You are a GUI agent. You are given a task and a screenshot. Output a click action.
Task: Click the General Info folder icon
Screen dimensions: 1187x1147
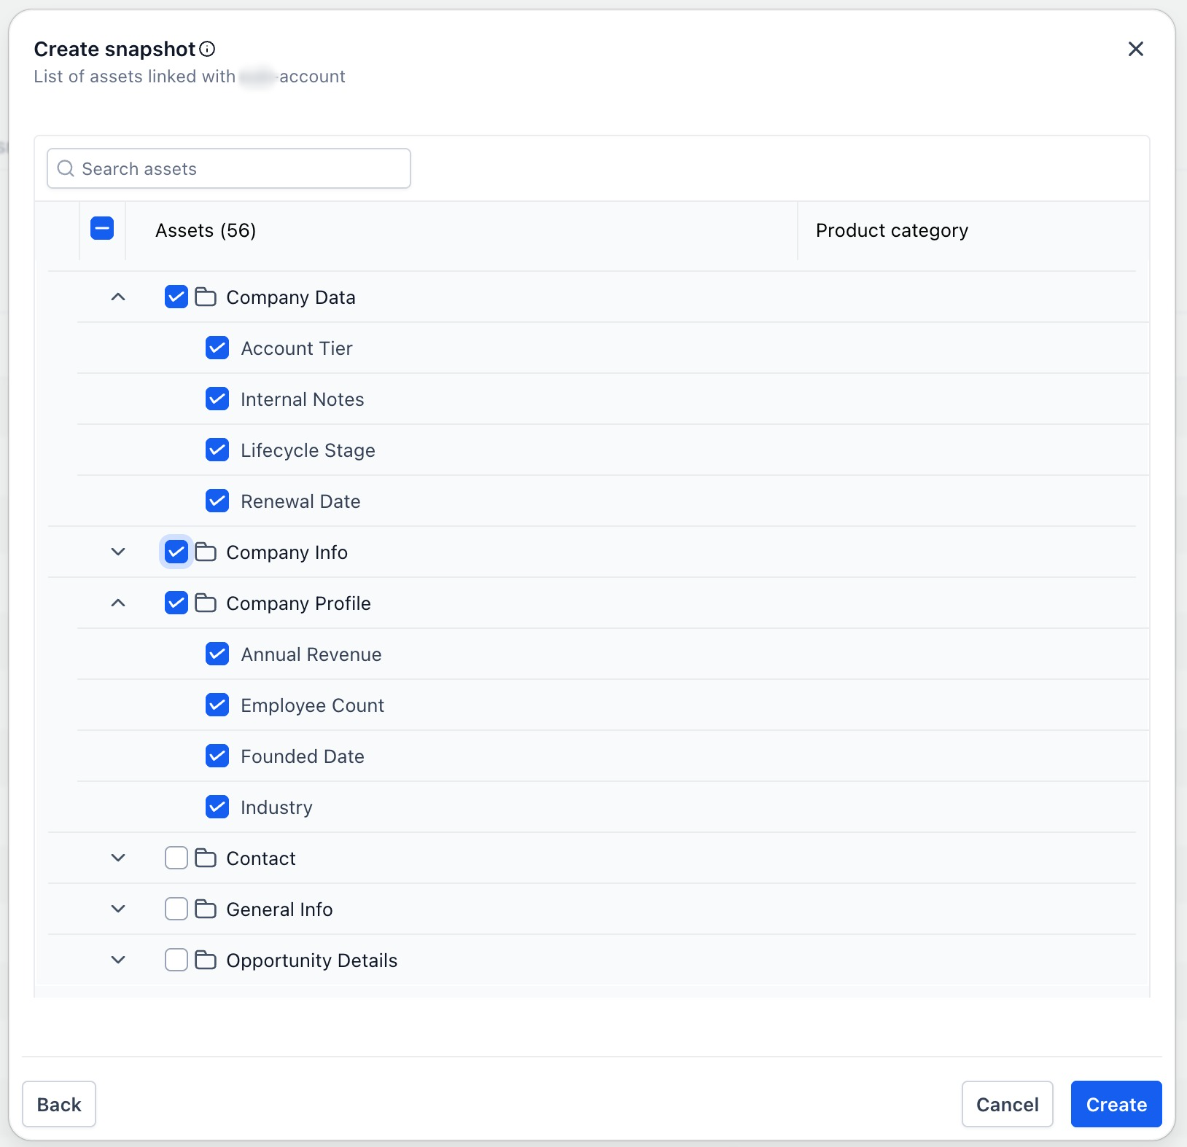tap(205, 909)
